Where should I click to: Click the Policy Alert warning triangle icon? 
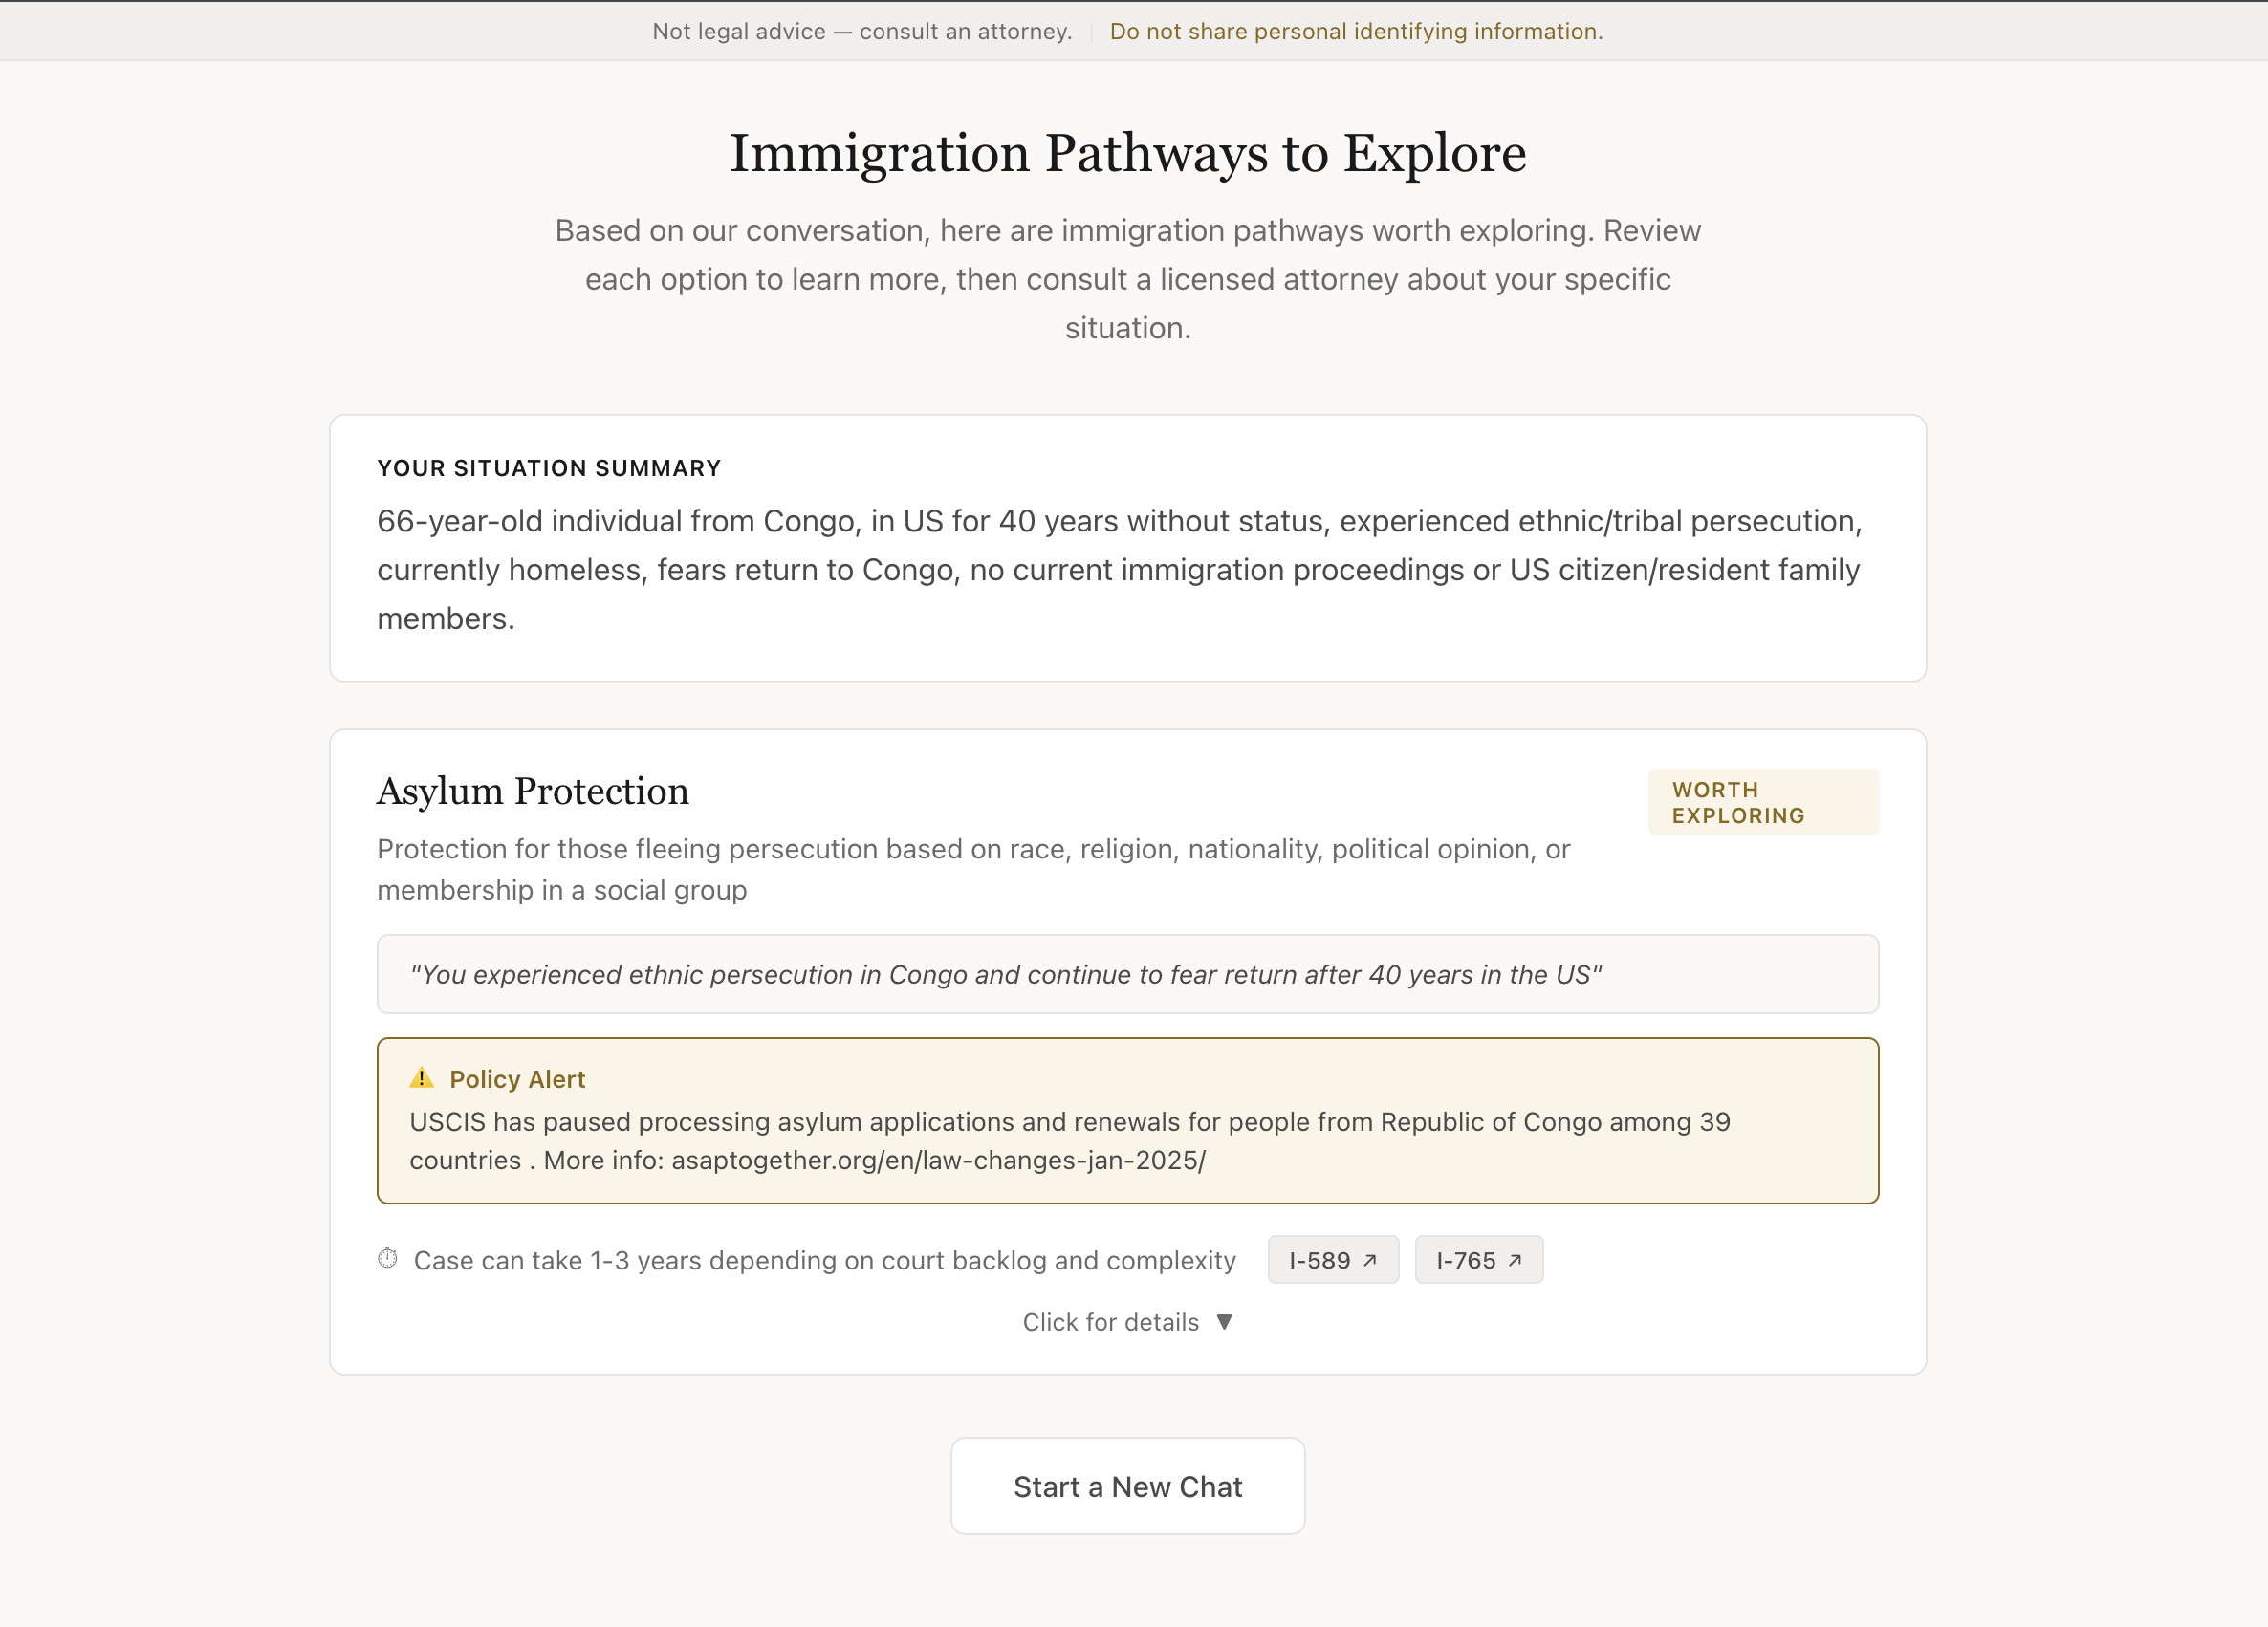coord(421,1078)
